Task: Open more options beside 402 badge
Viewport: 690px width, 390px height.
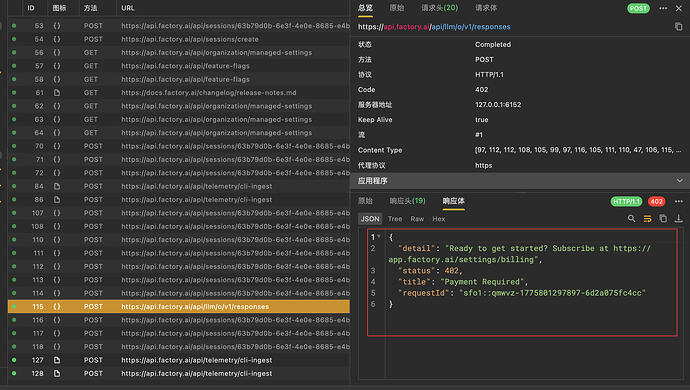Action: (679, 201)
